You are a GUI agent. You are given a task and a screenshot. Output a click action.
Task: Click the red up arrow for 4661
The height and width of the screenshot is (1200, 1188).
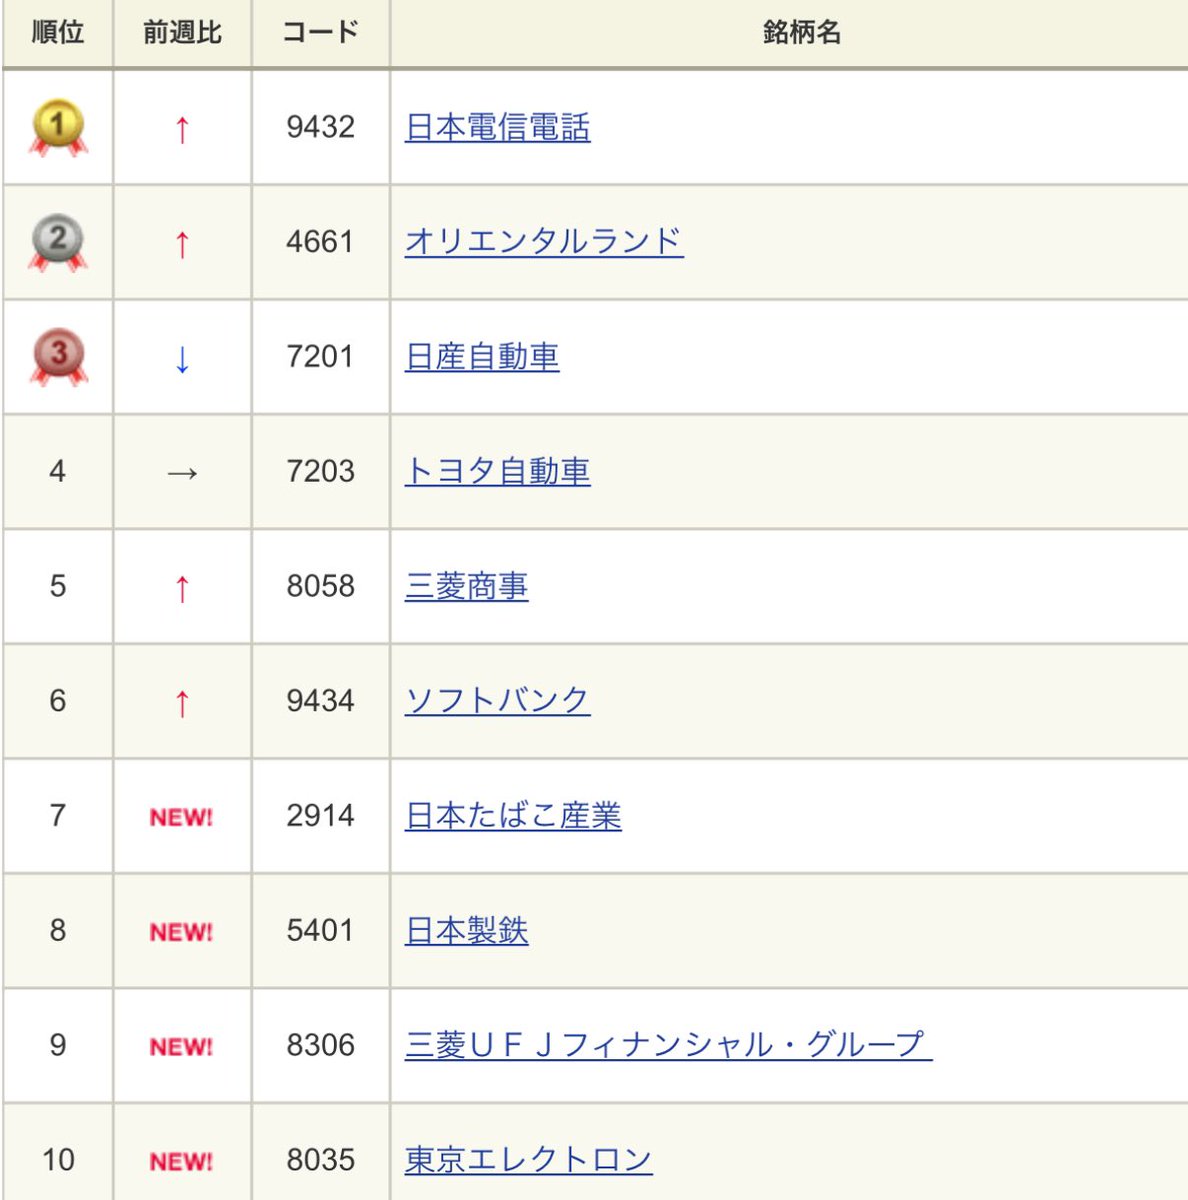tap(182, 244)
